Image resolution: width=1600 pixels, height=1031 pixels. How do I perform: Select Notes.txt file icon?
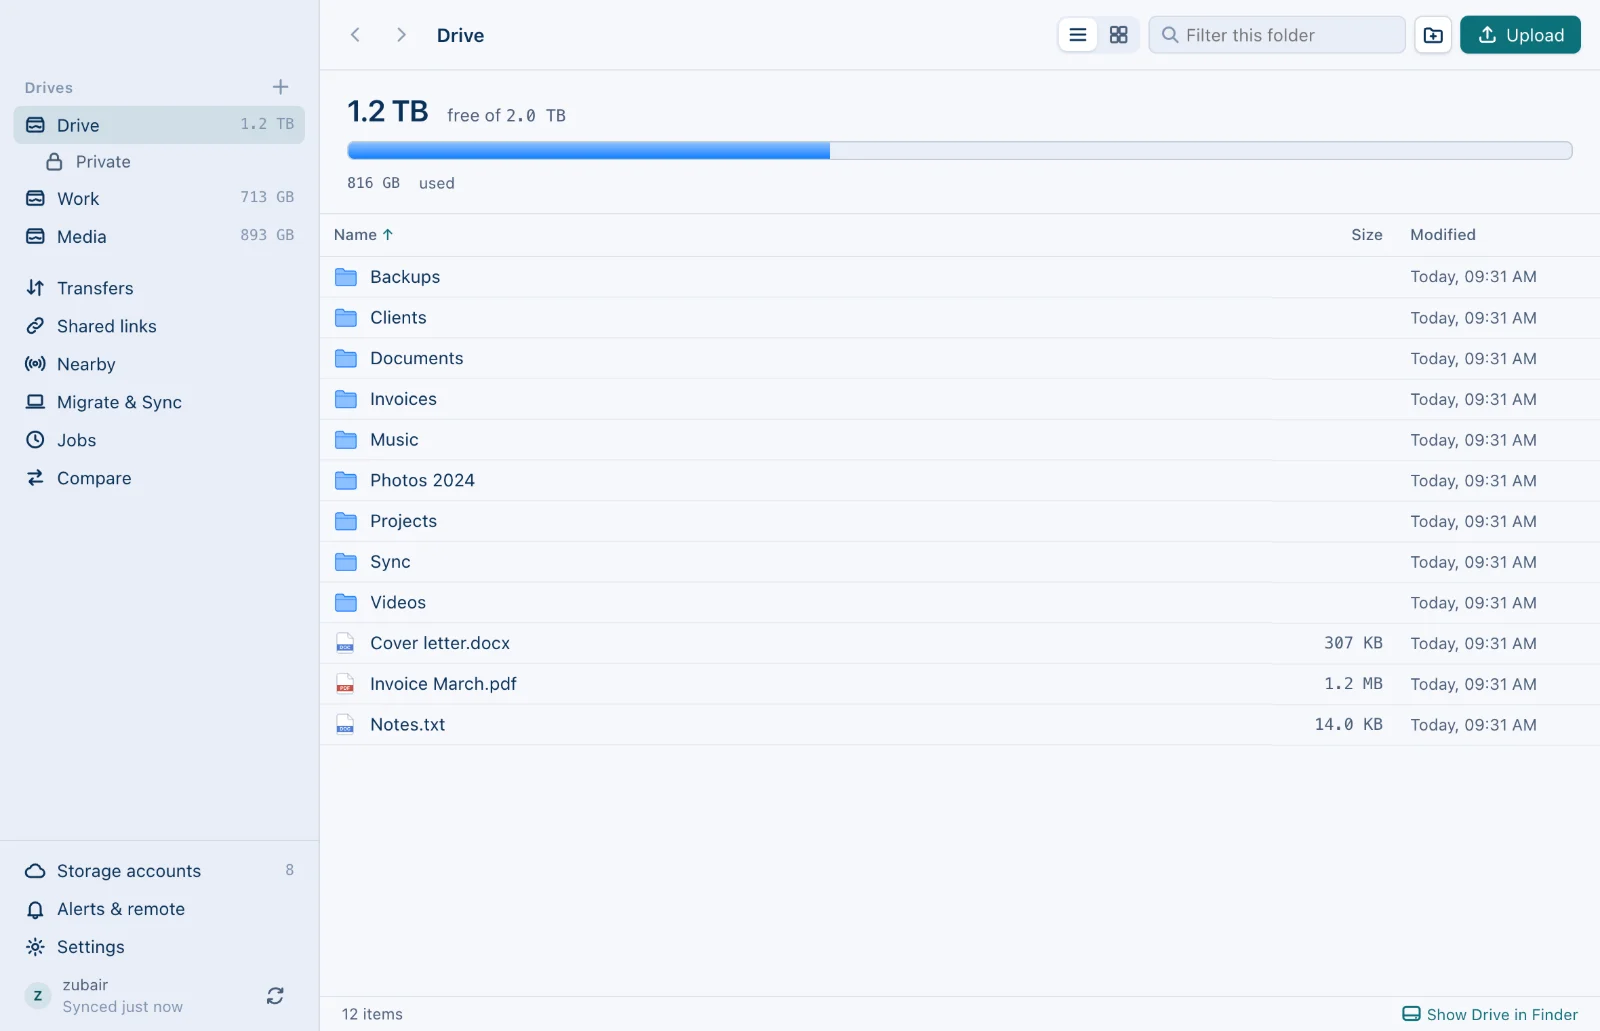tap(345, 725)
